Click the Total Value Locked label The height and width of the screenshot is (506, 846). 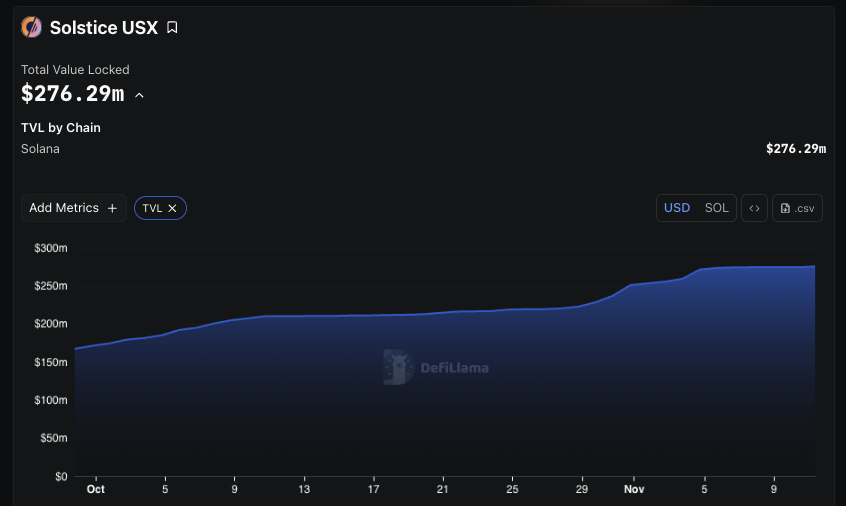(x=75, y=70)
